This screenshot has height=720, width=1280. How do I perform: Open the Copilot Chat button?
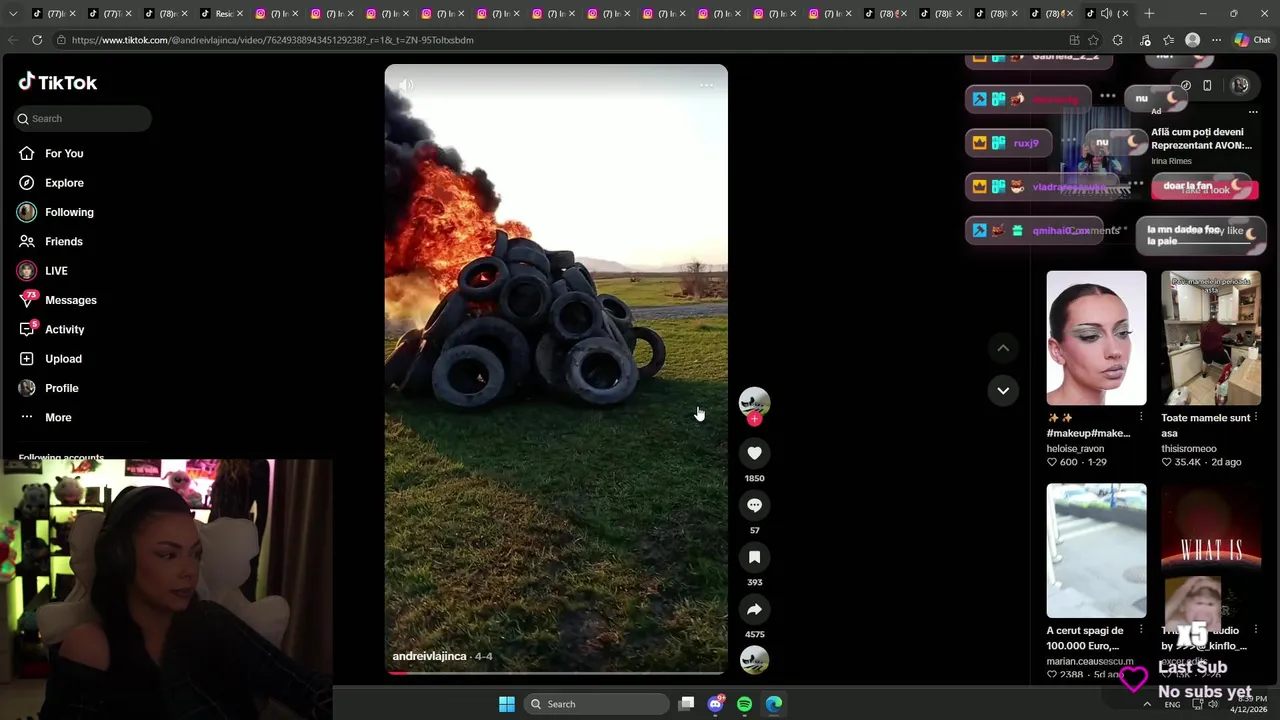[1253, 40]
